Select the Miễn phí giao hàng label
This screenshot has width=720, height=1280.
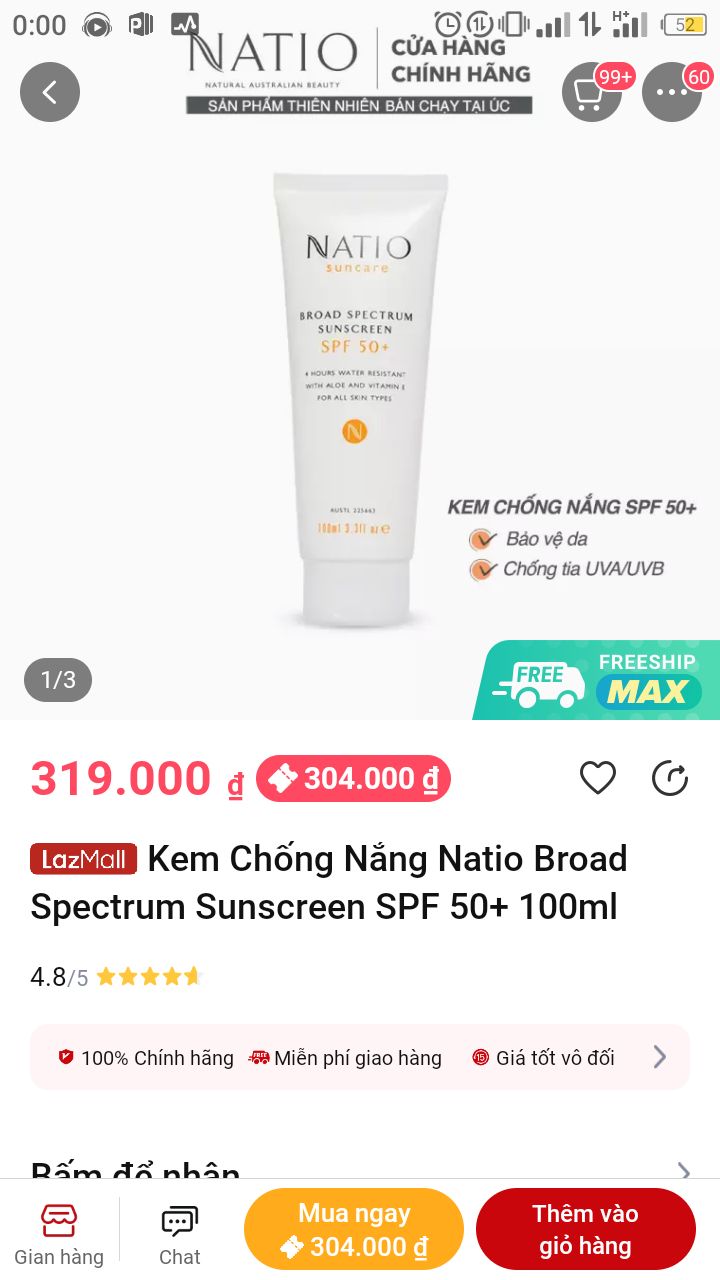pos(345,1057)
